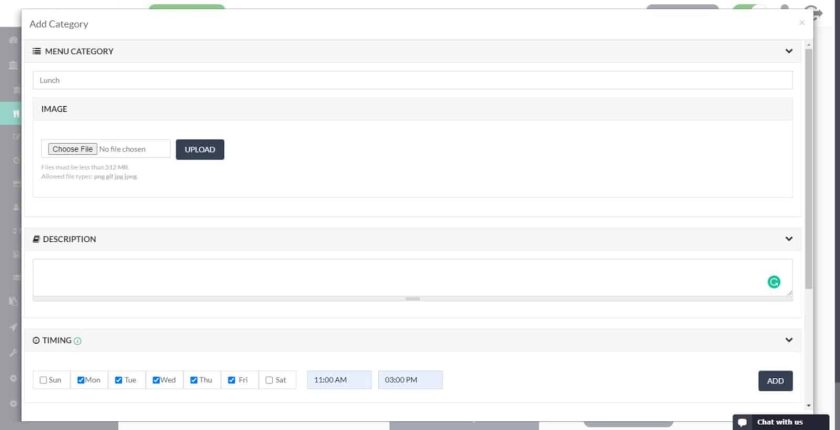Click the Add timing button
840x430 pixels.
pyautogui.click(x=775, y=381)
